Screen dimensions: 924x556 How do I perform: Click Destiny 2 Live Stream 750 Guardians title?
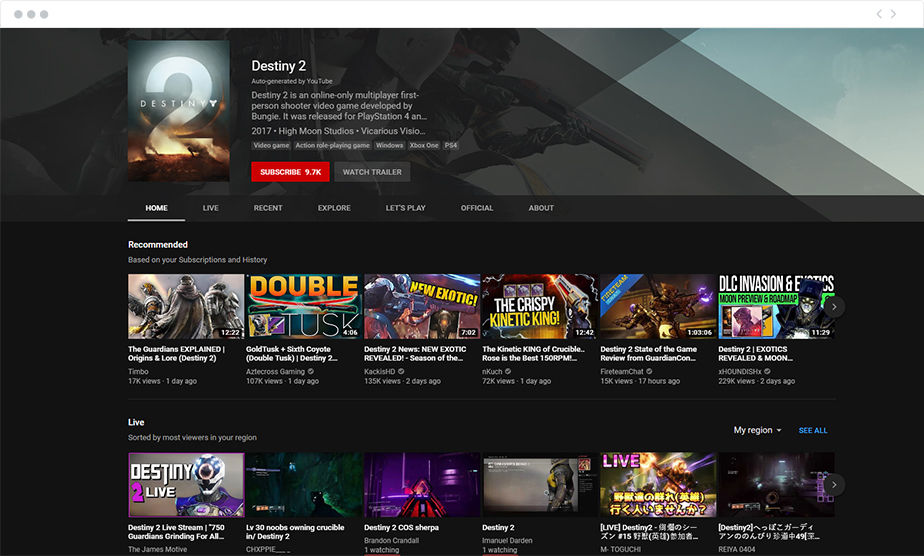pyautogui.click(x=176, y=532)
